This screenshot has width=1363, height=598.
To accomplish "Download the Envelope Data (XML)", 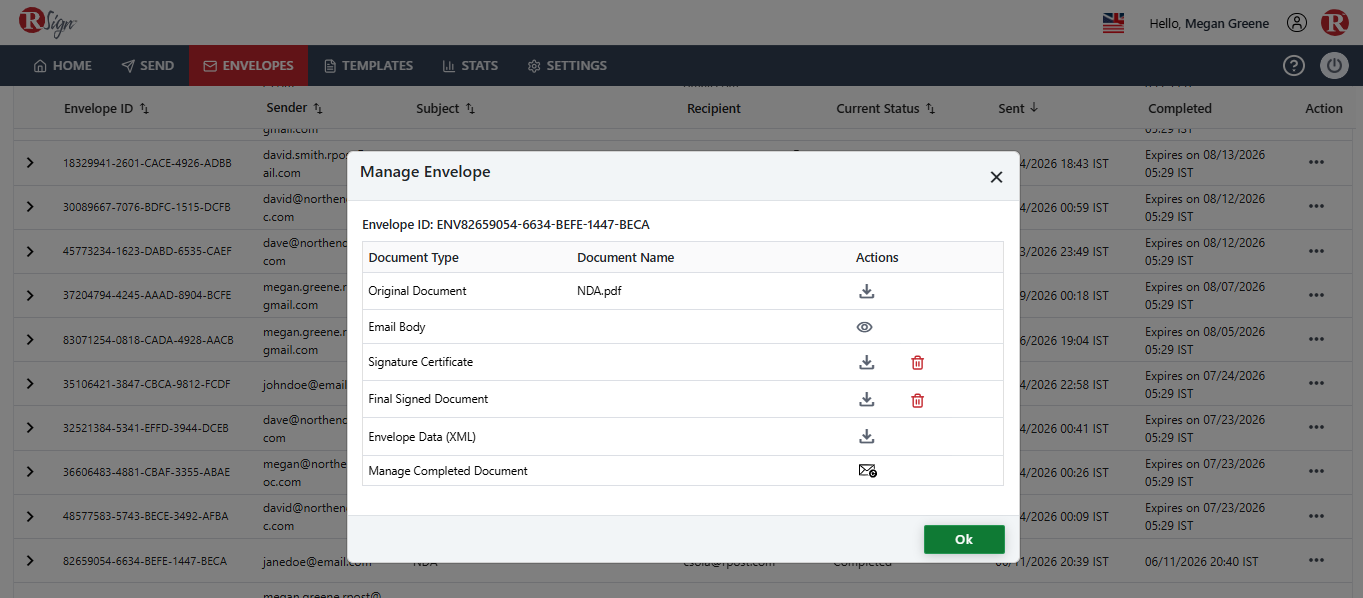I will pyautogui.click(x=867, y=436).
